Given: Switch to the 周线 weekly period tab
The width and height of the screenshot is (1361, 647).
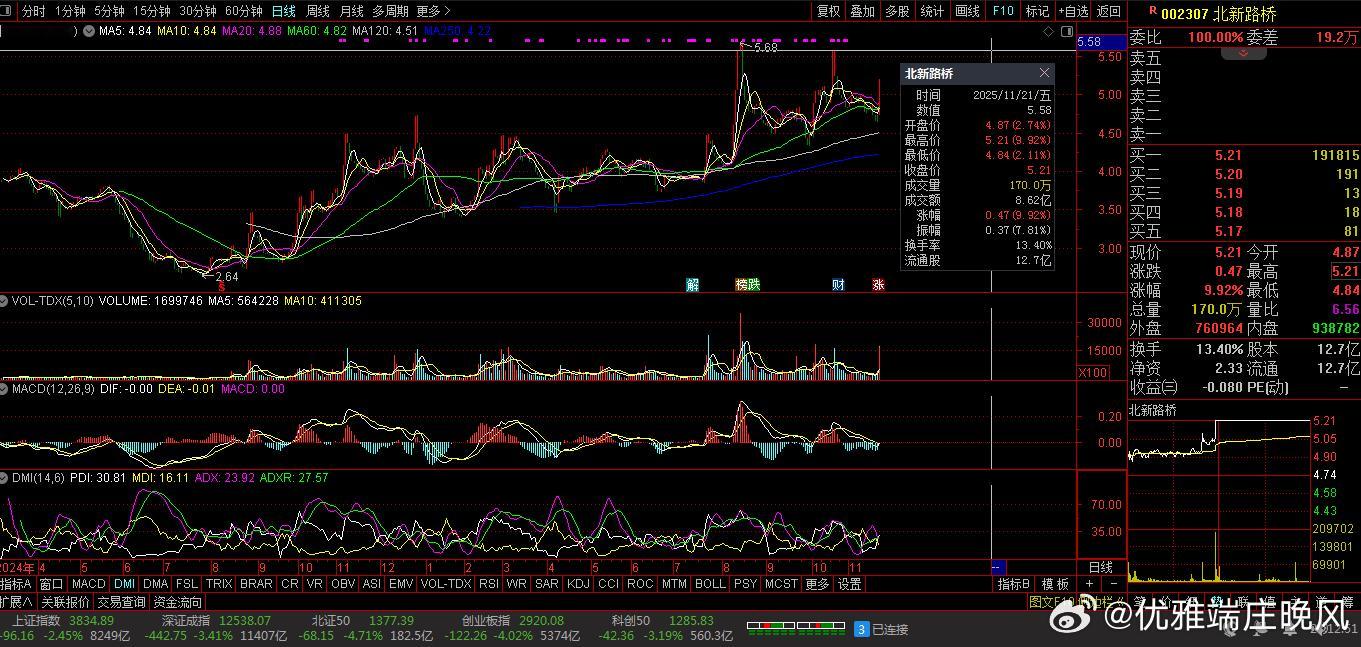Looking at the screenshot, I should pyautogui.click(x=318, y=11).
